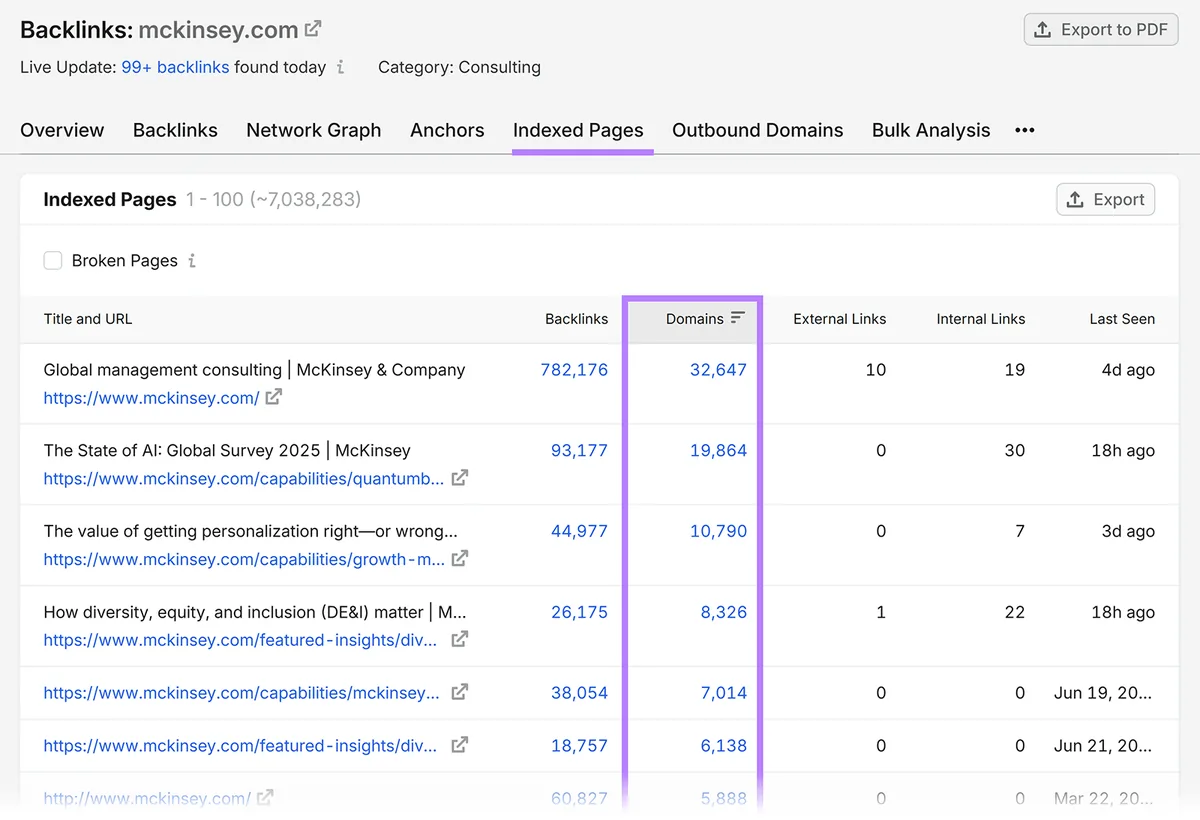Viewport: 1200px width, 820px height.
Task: Click 'Category: Consulting' text
Action: [459, 67]
